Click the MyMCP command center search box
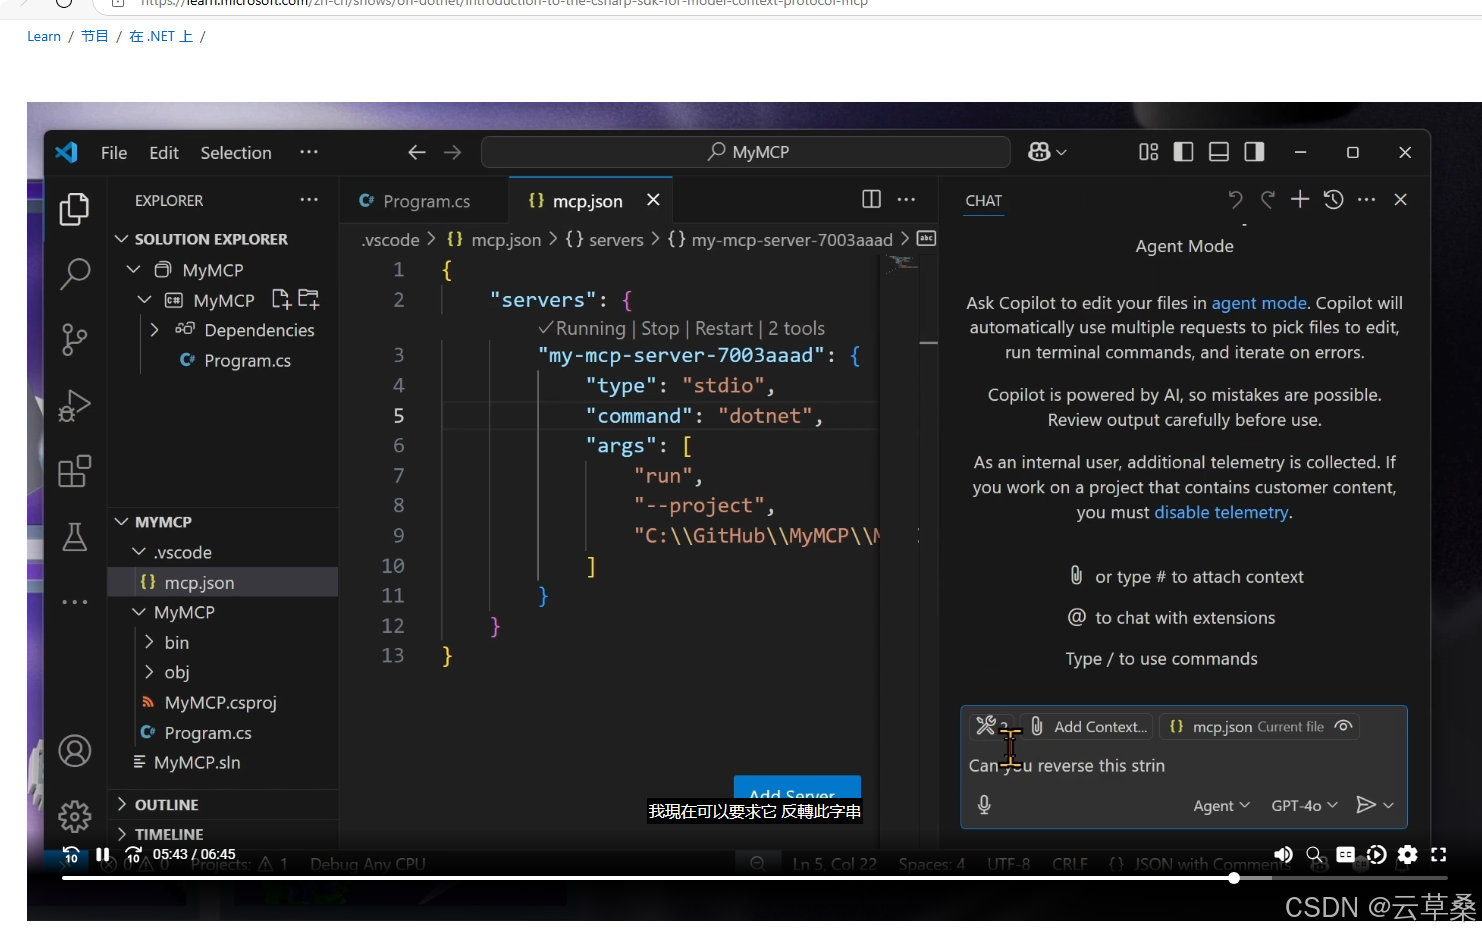 (x=746, y=152)
